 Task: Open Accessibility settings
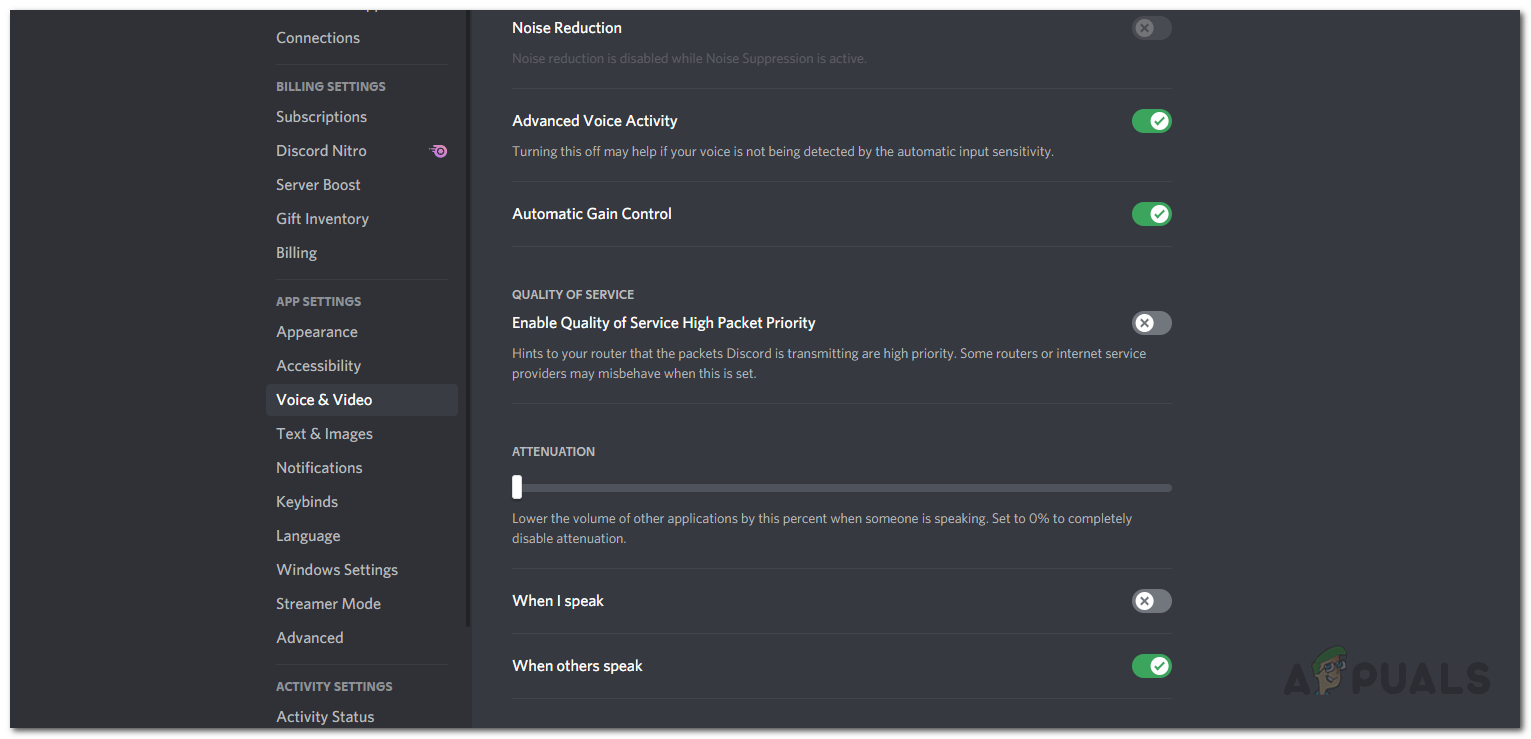(318, 366)
